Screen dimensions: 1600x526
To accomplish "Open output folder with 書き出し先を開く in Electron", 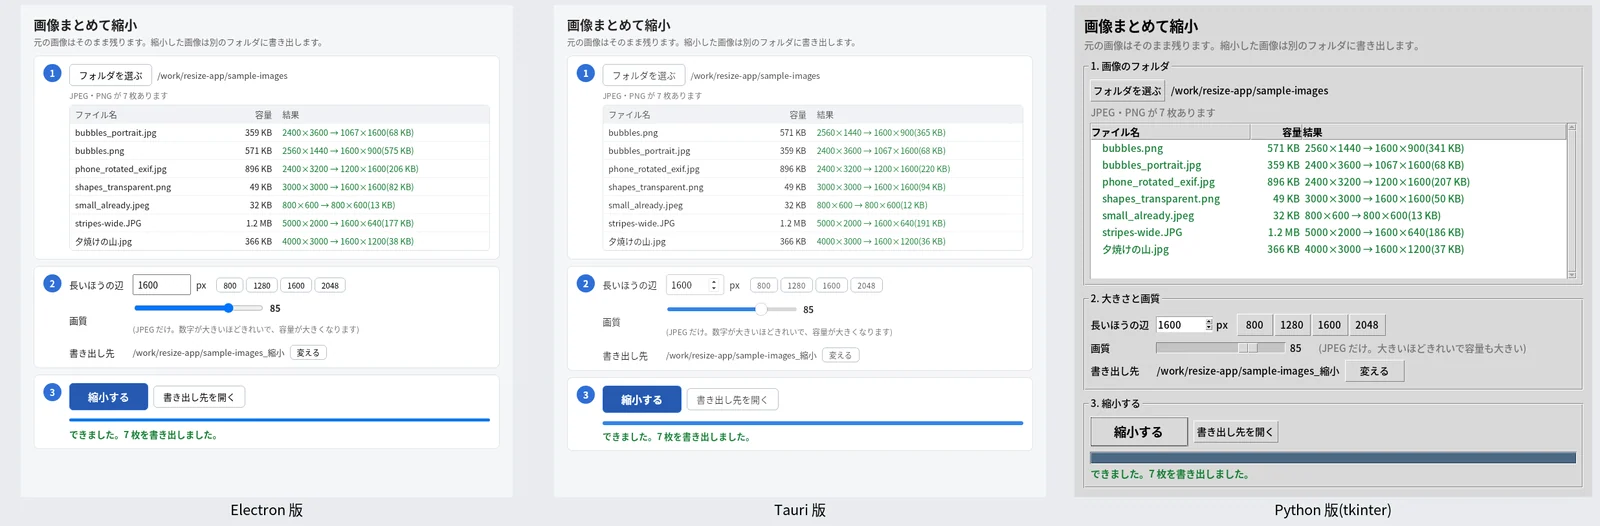I will 199,397.
